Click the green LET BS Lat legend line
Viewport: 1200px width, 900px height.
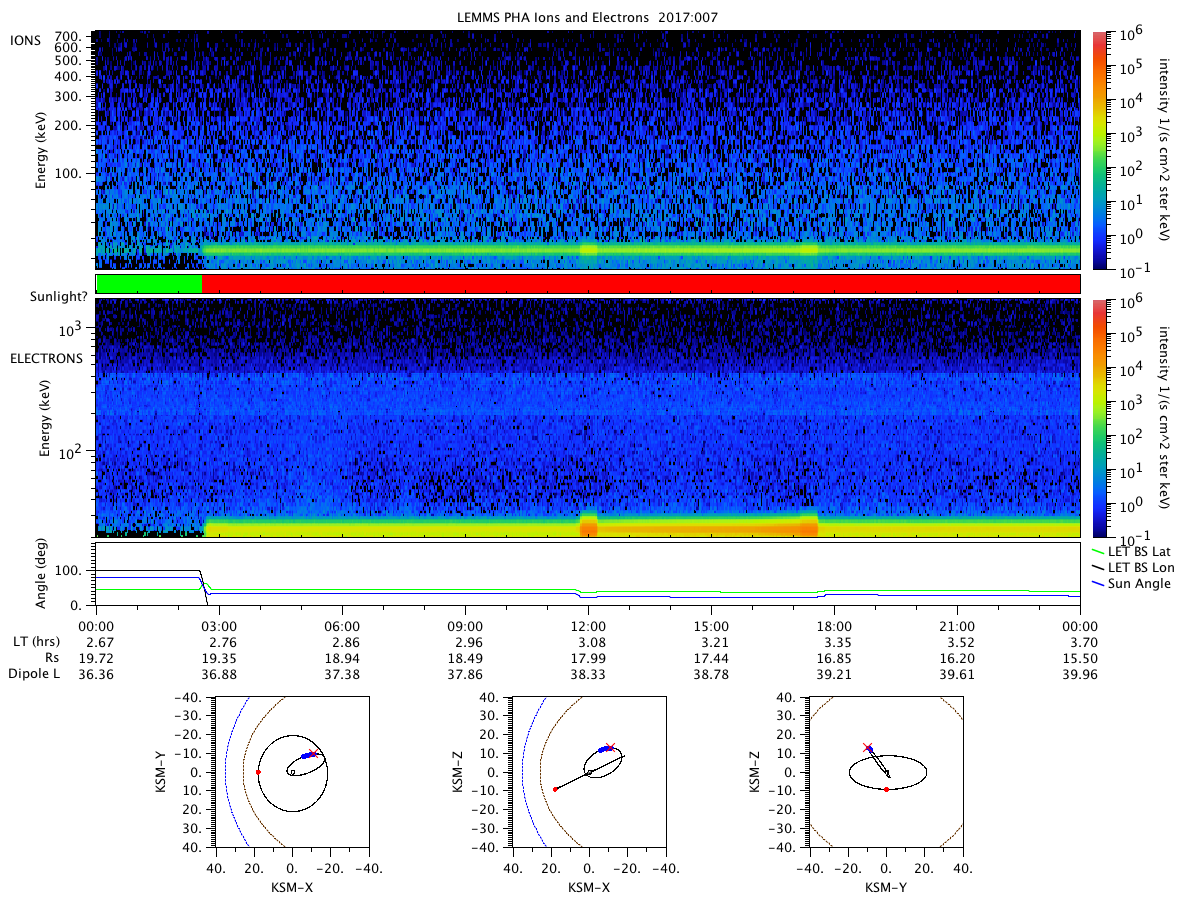point(1099,551)
